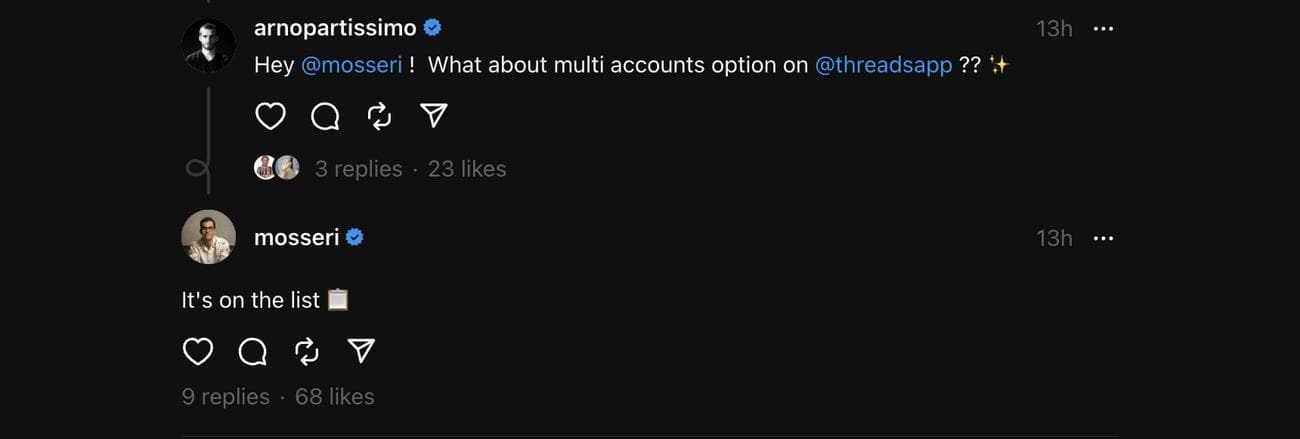Open the @mosseri mention link
This screenshot has width=1300, height=439.
[351, 65]
